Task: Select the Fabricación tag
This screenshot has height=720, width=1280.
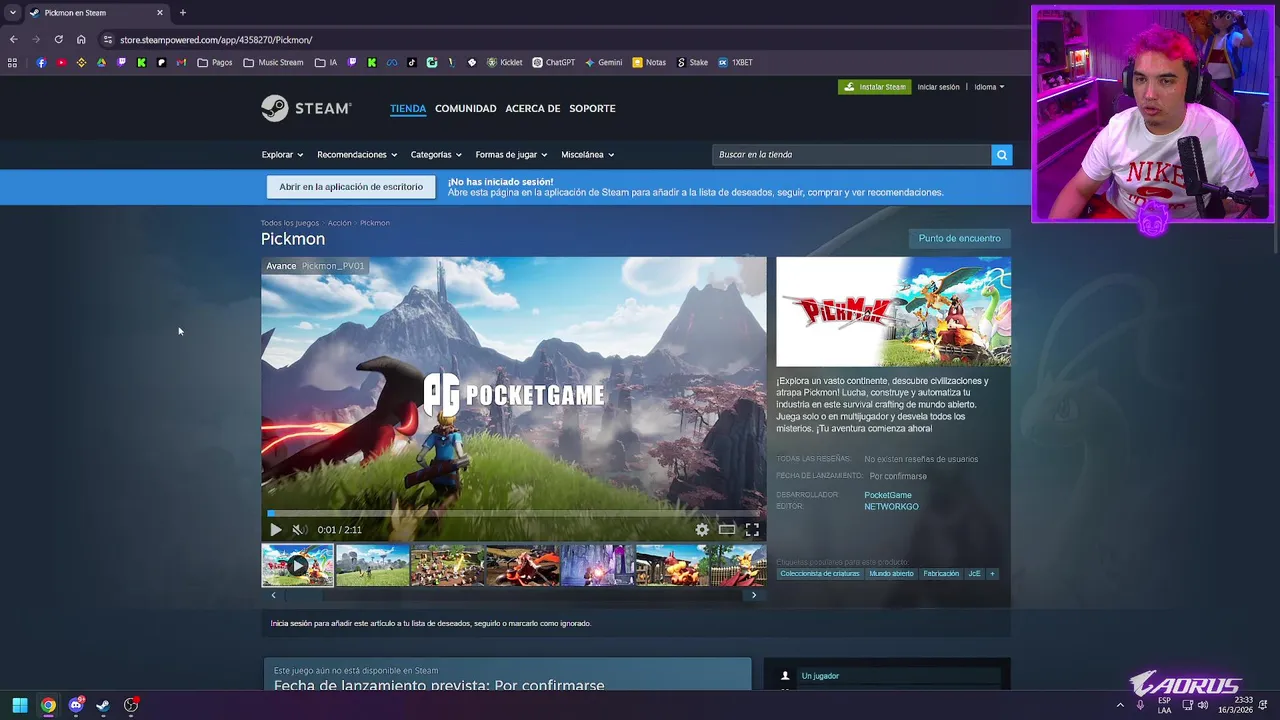Action: coord(941,574)
